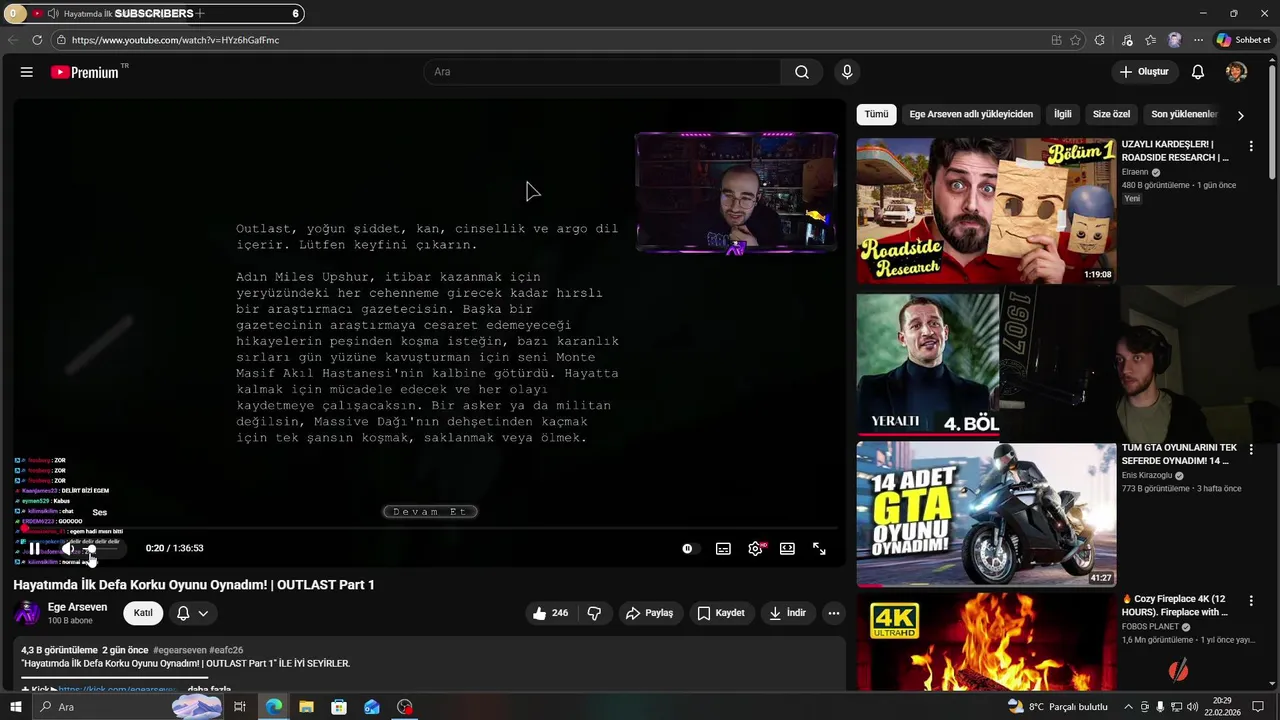The height and width of the screenshot is (720, 1280).
Task: Dislike the video
Action: tap(594, 613)
